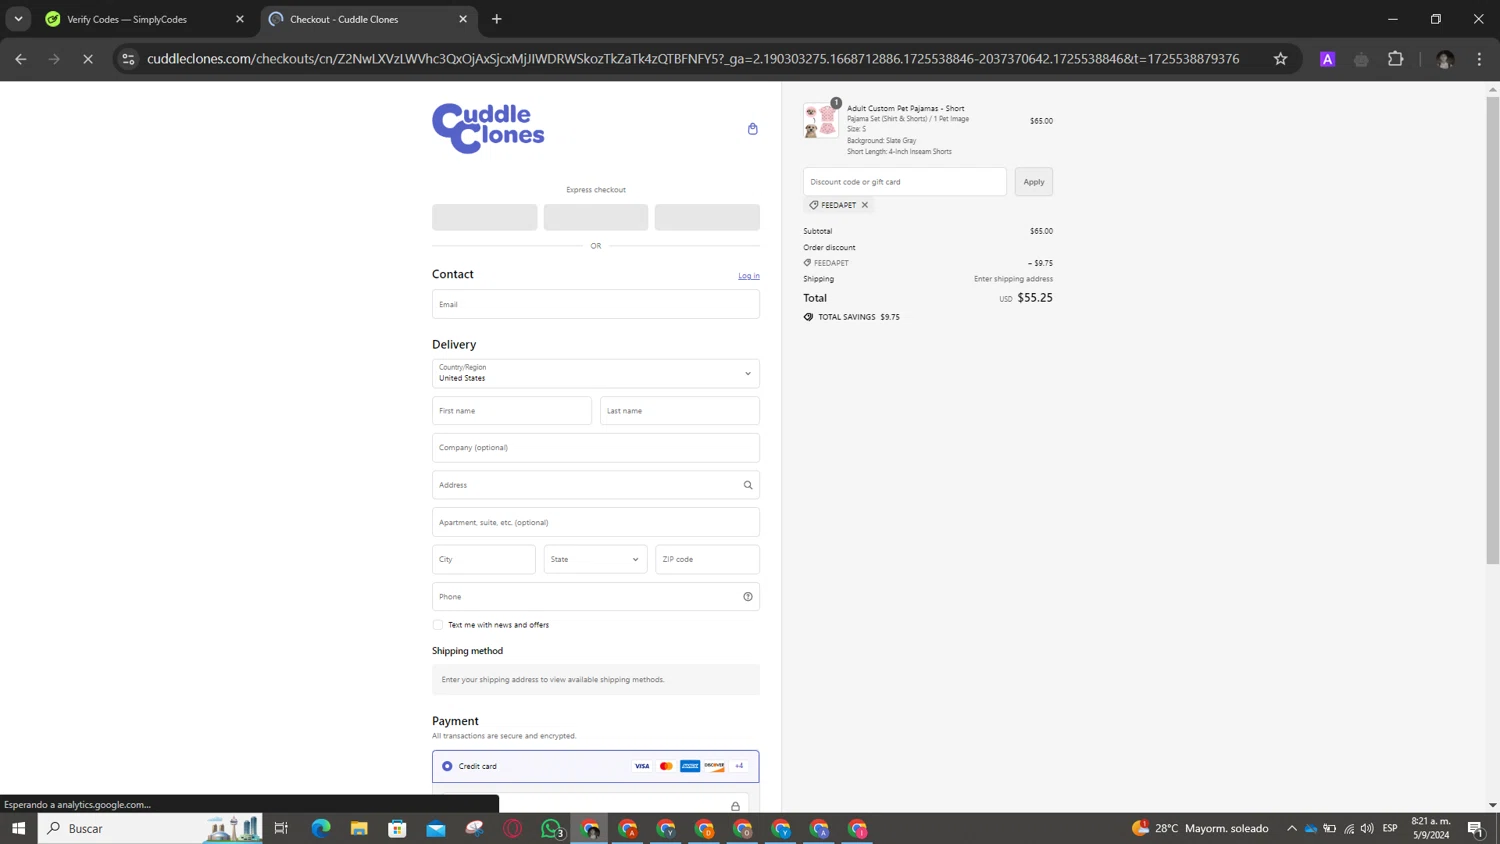Expand the additional card brands +4 badge
Image resolution: width=1500 pixels, height=844 pixels.
pos(739,766)
